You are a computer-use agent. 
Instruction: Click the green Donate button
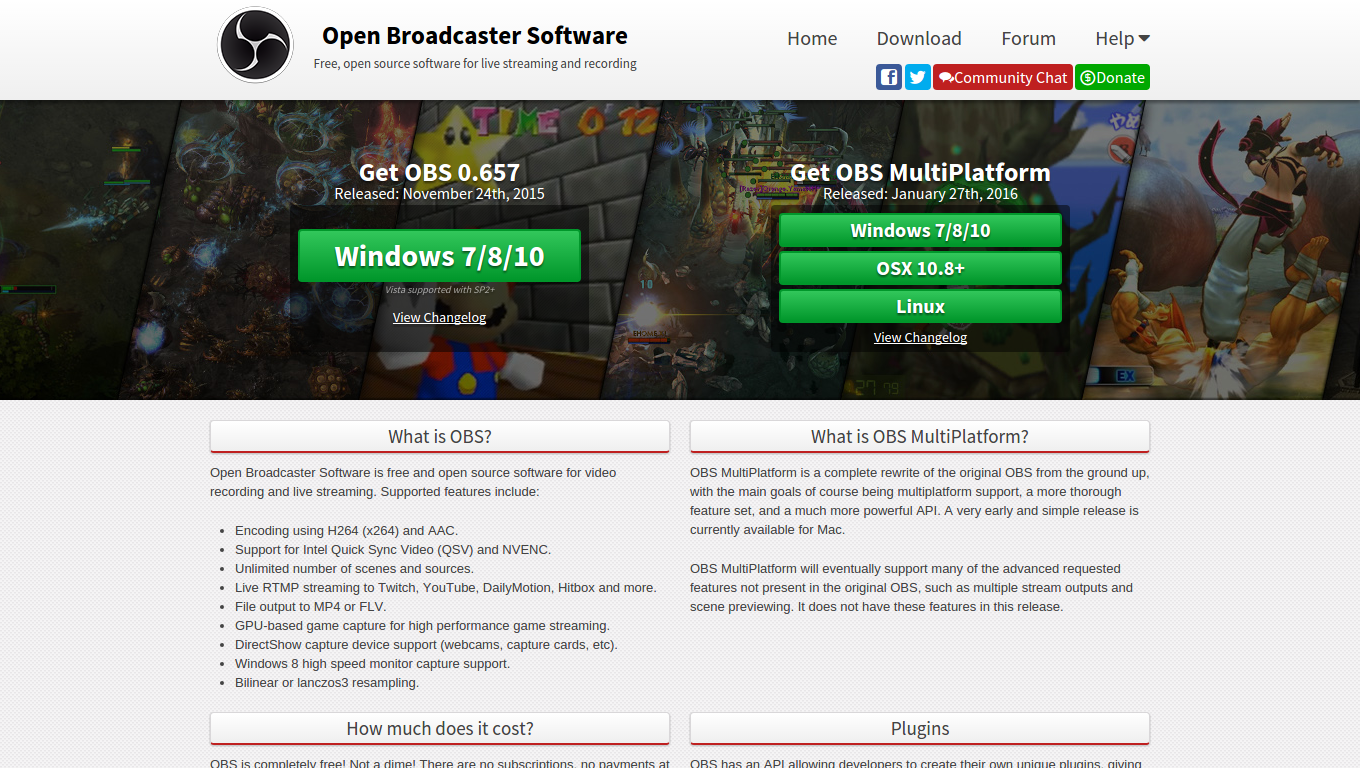[x=1112, y=77]
